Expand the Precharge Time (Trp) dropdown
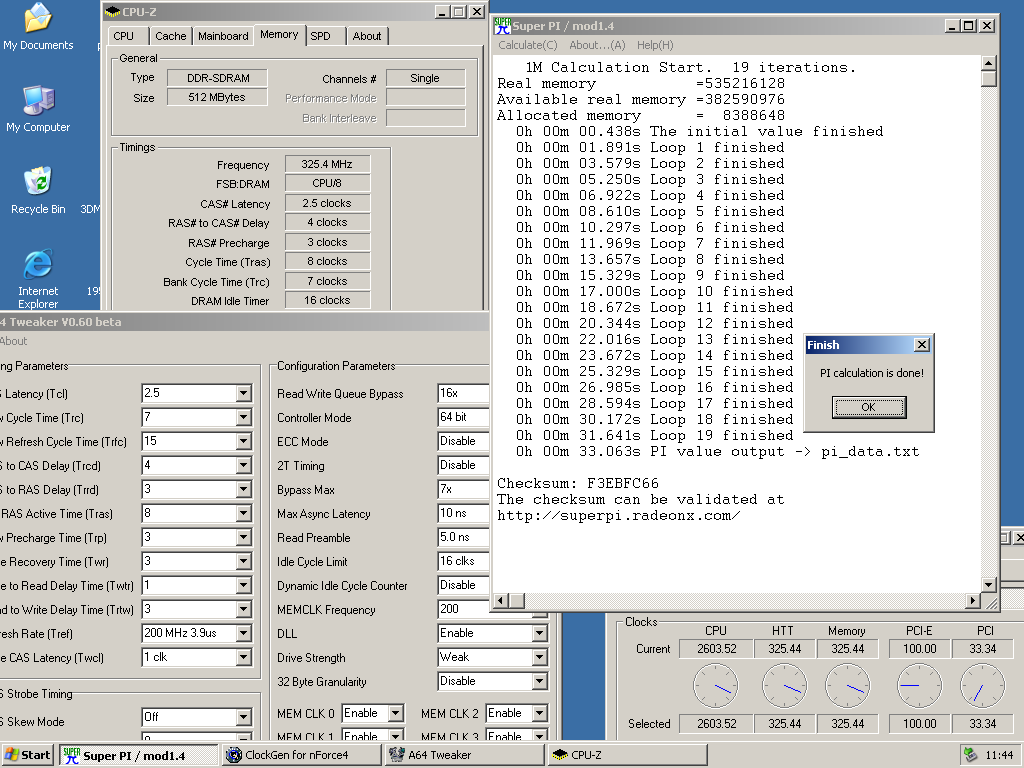 coord(244,537)
